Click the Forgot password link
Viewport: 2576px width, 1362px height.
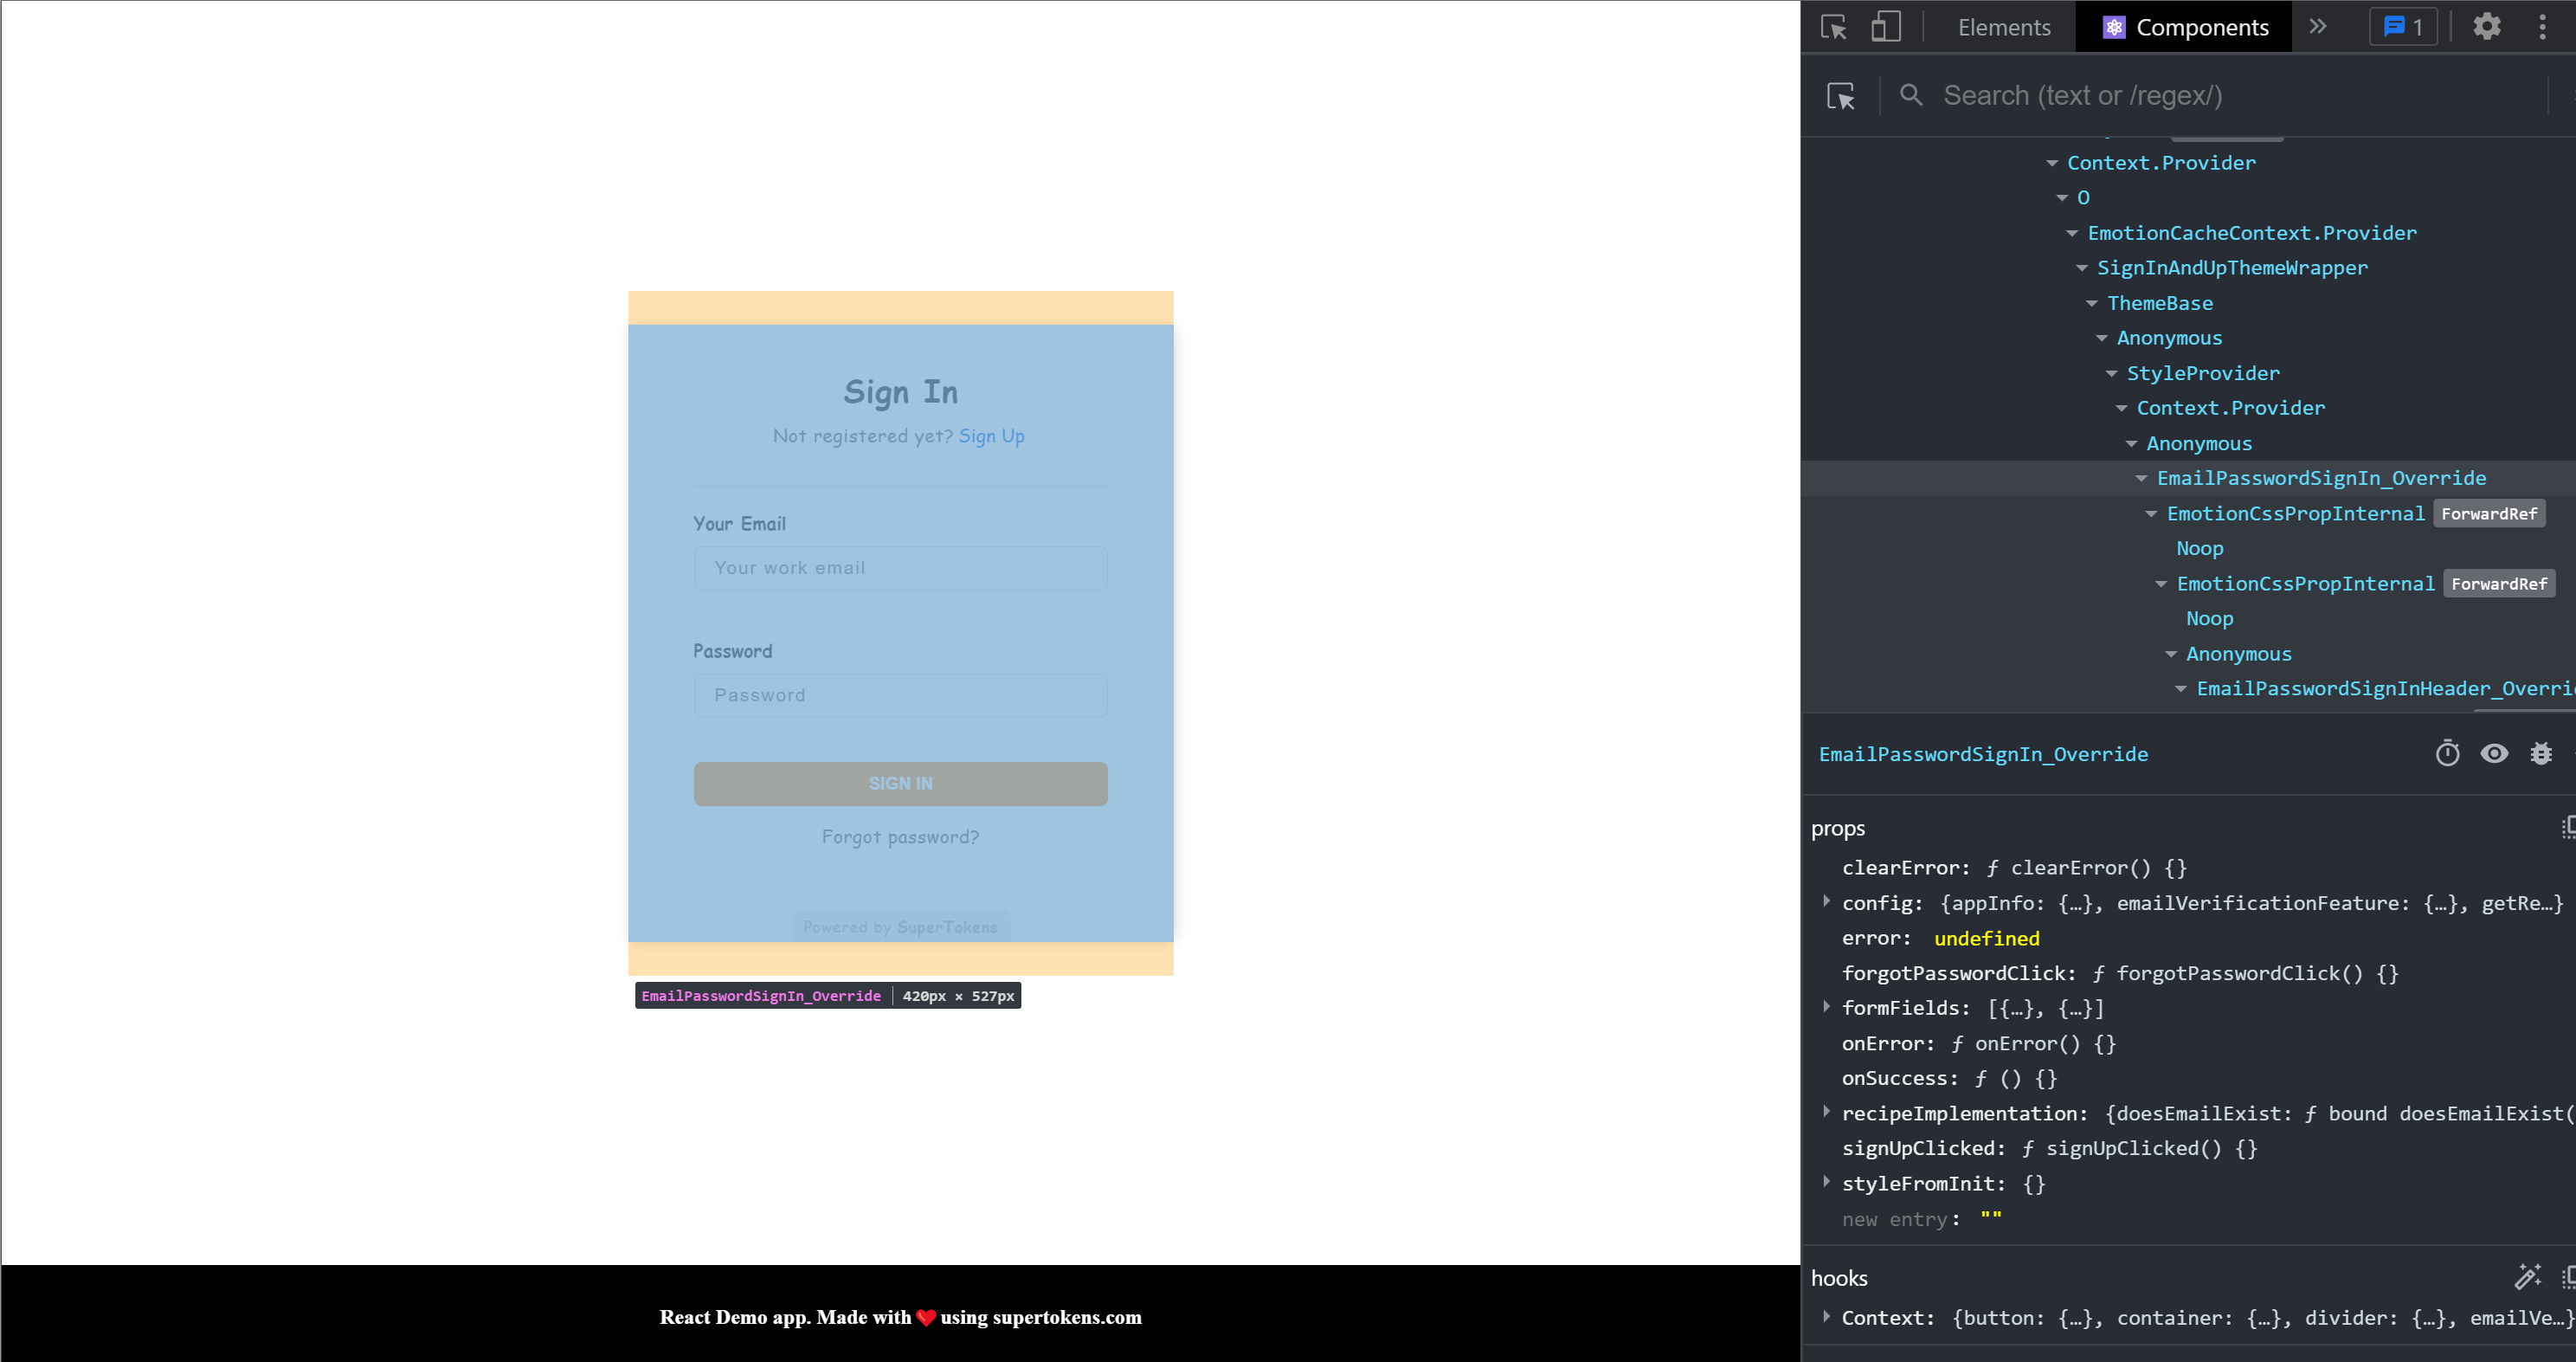[x=899, y=837]
